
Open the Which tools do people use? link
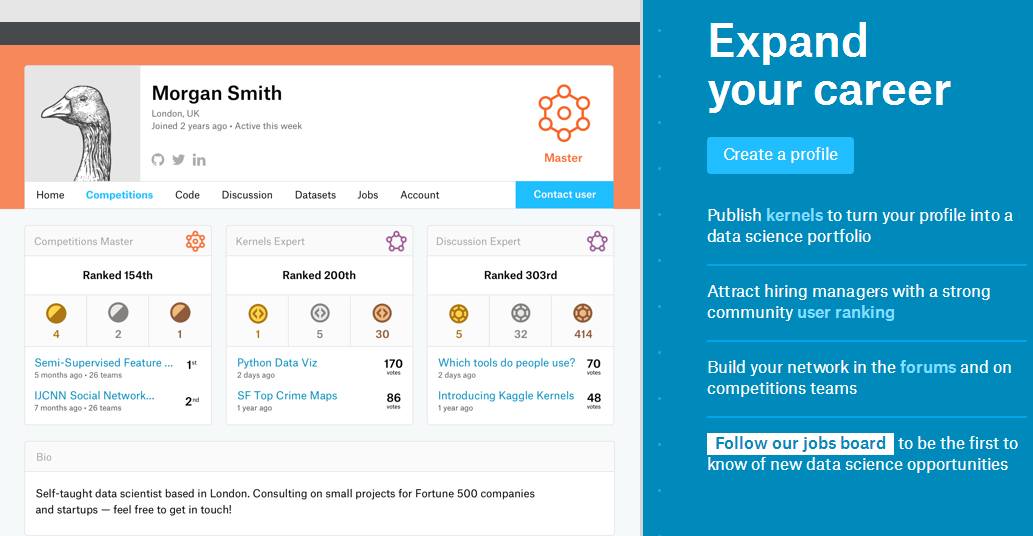[x=506, y=363]
